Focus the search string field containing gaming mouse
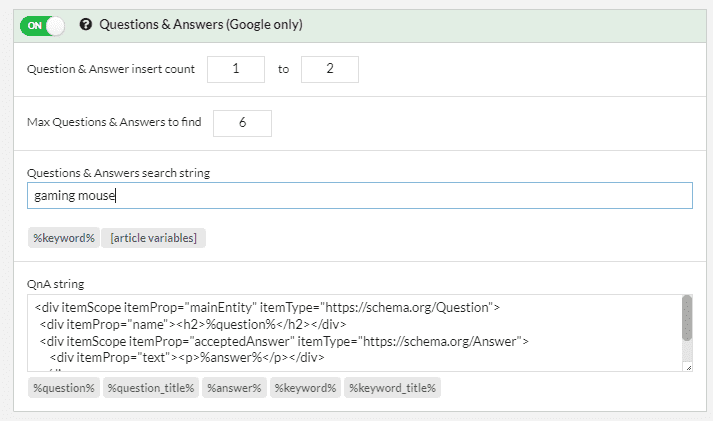 (x=360, y=195)
